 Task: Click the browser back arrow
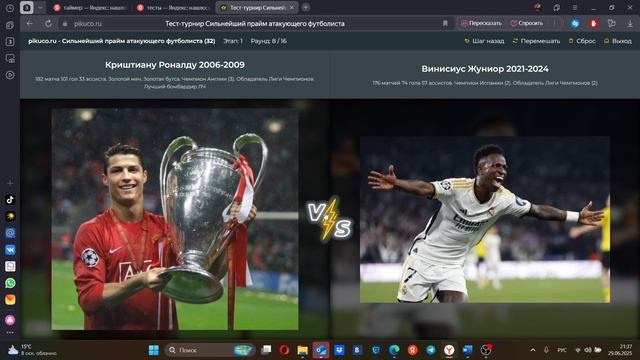29,24
